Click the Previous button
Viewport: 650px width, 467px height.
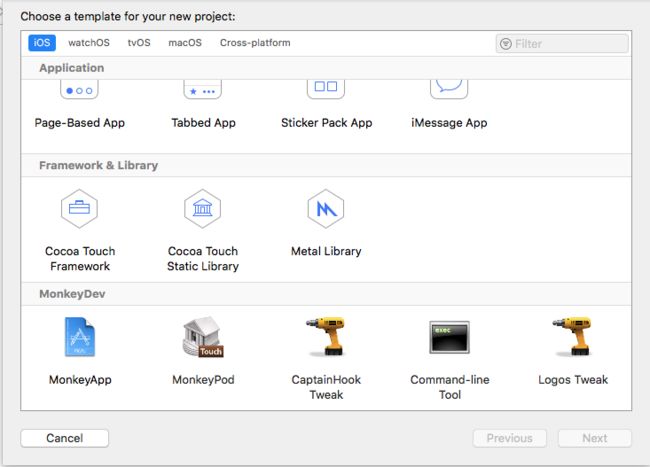pos(509,438)
